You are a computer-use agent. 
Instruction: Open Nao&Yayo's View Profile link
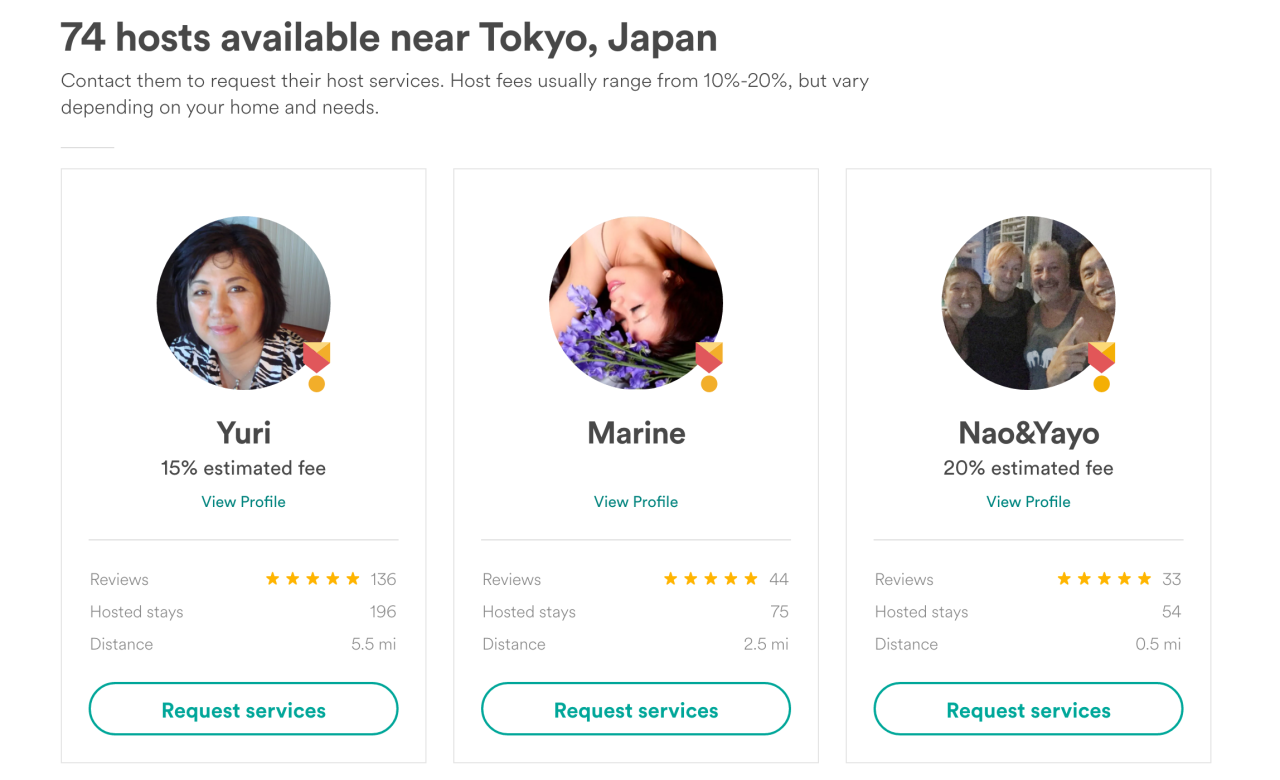coord(1028,501)
